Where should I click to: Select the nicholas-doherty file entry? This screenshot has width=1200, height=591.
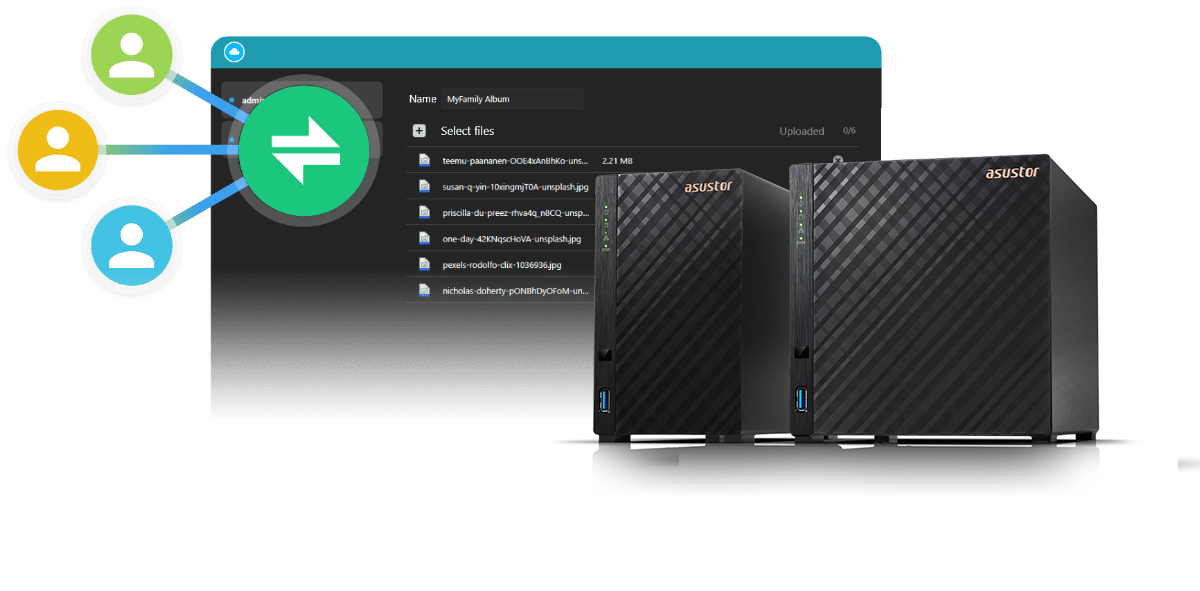pos(515,291)
